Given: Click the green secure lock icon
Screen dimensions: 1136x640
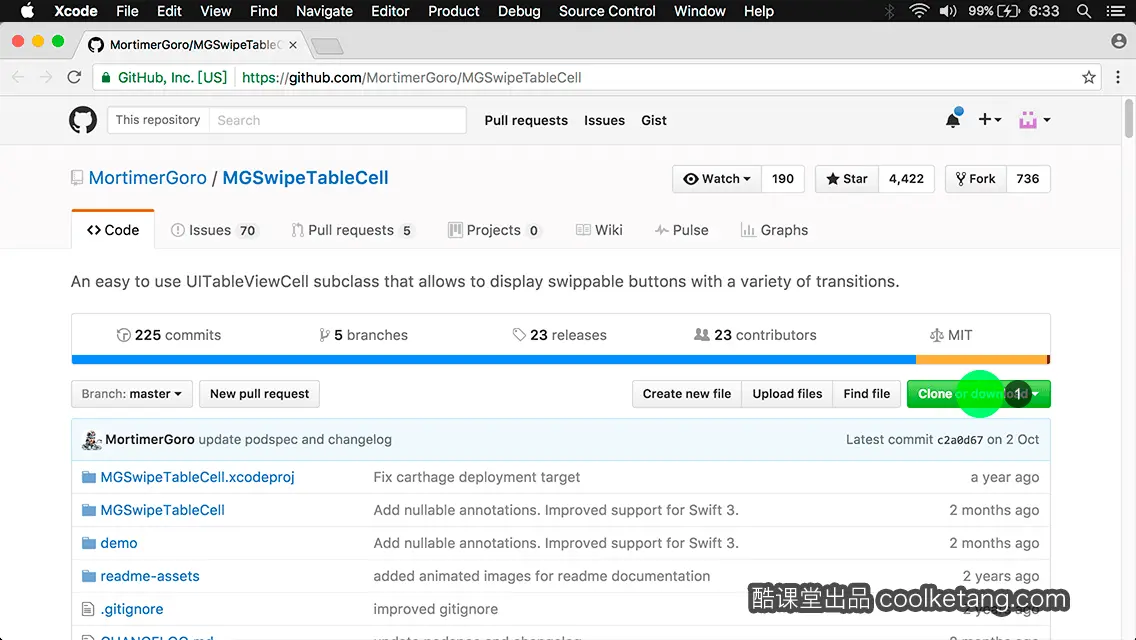Looking at the screenshot, I should point(106,78).
